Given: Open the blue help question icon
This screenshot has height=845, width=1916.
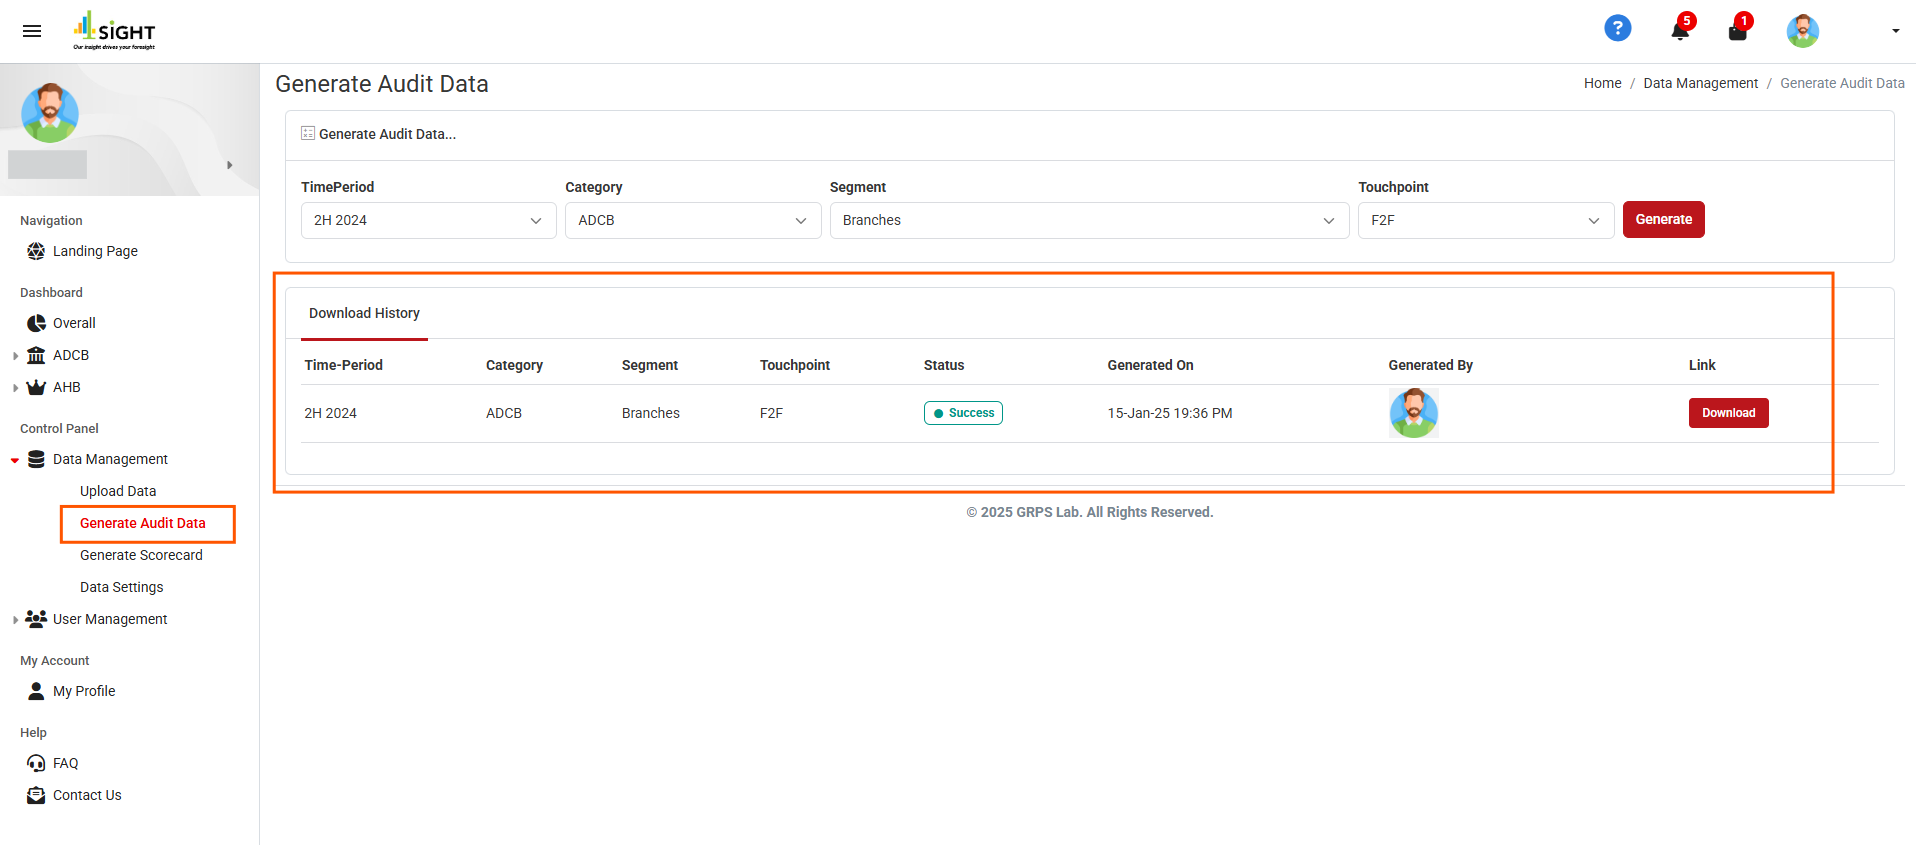Looking at the screenshot, I should tap(1617, 29).
